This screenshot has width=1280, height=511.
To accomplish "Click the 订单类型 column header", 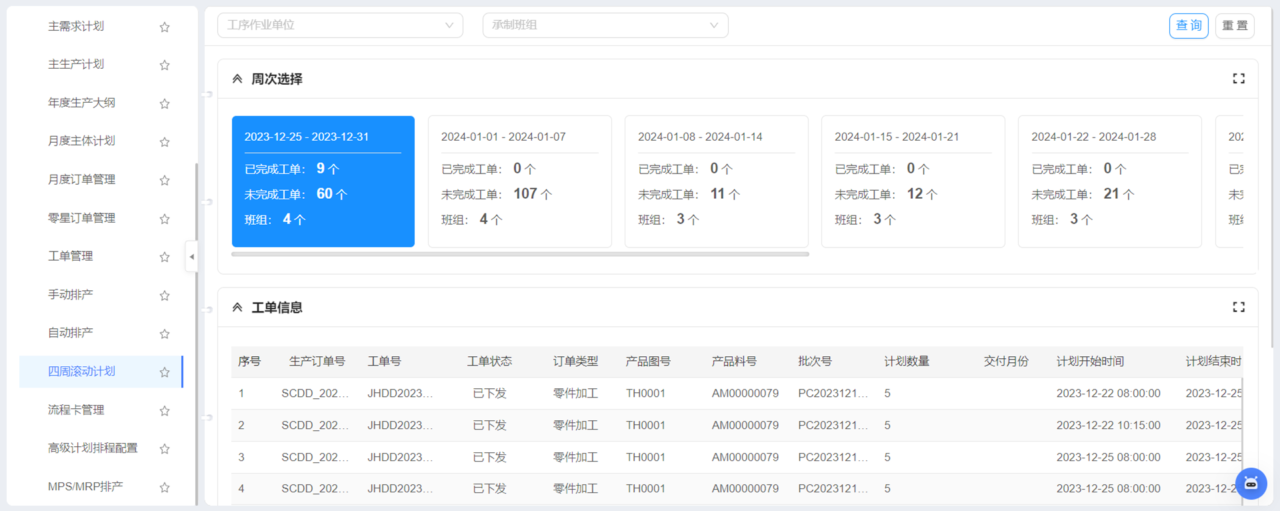I will (x=576, y=361).
